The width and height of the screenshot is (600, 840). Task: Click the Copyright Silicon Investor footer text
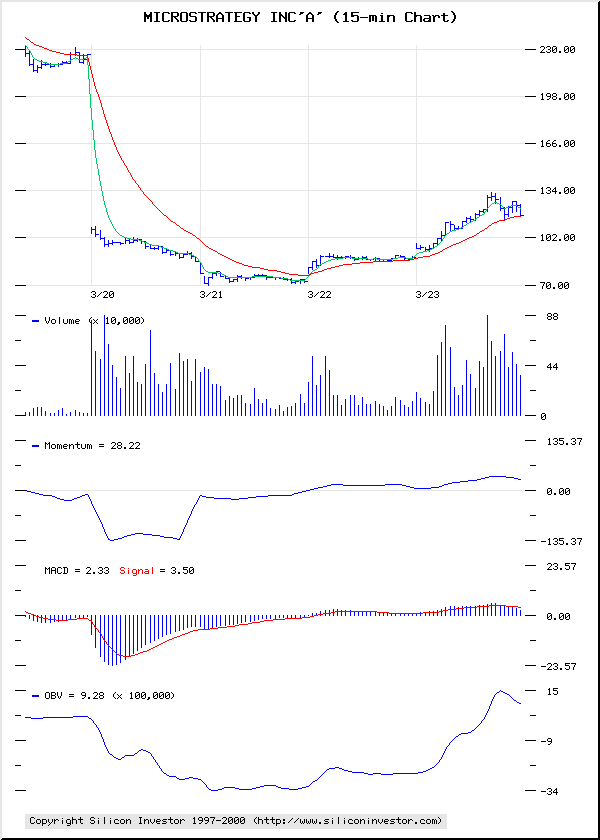coord(236,820)
